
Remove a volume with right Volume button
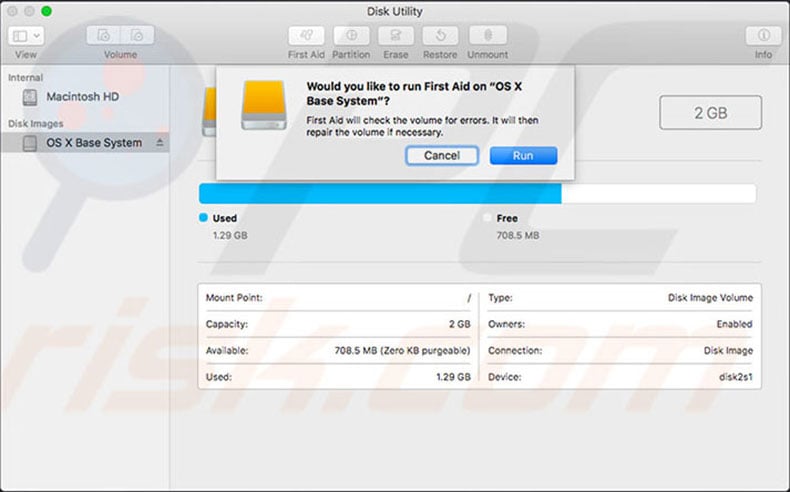click(x=137, y=35)
